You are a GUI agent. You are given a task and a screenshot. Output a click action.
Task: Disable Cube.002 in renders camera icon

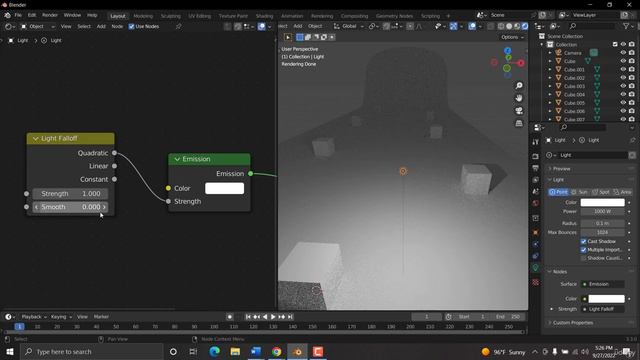tap(632, 78)
